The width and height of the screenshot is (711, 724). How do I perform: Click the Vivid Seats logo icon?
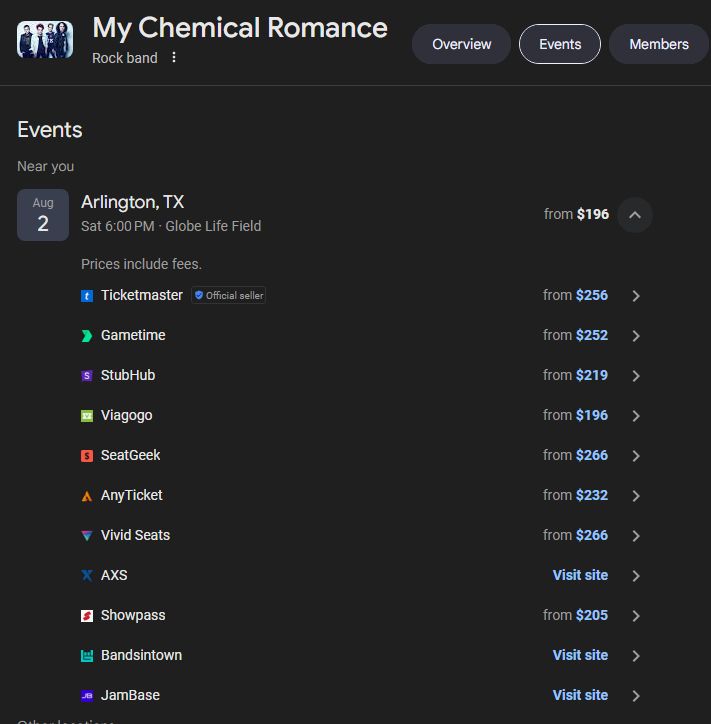(87, 536)
